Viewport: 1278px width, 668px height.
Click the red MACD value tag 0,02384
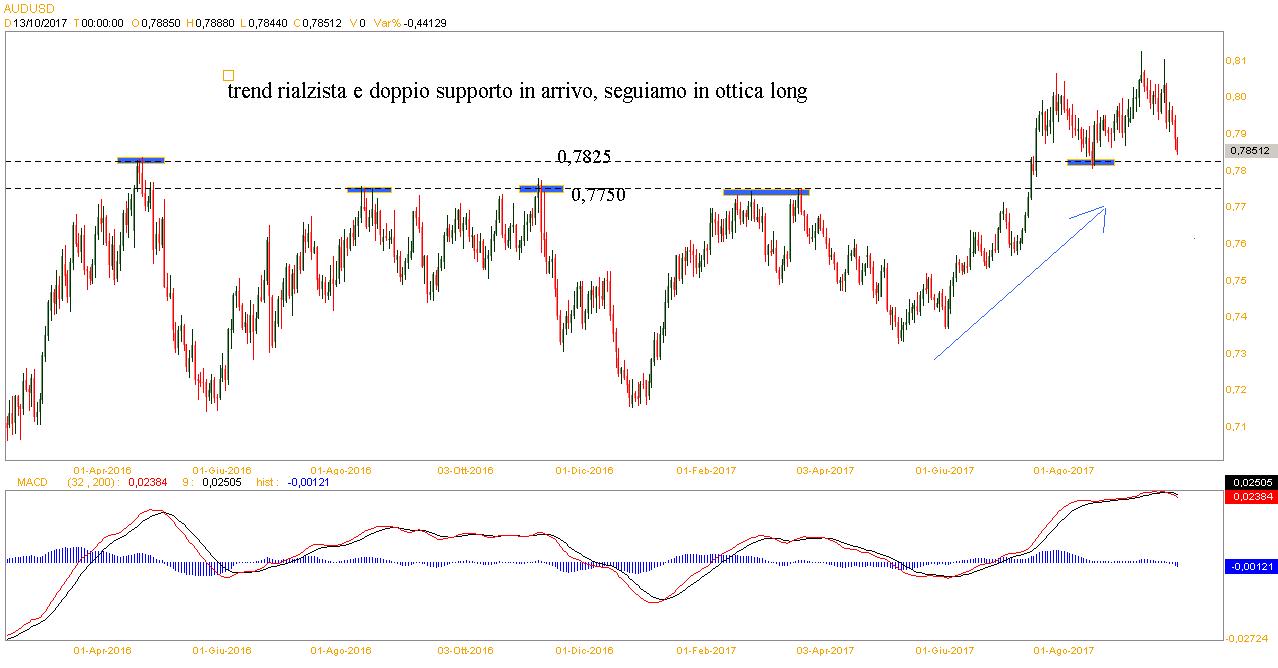[1250, 495]
